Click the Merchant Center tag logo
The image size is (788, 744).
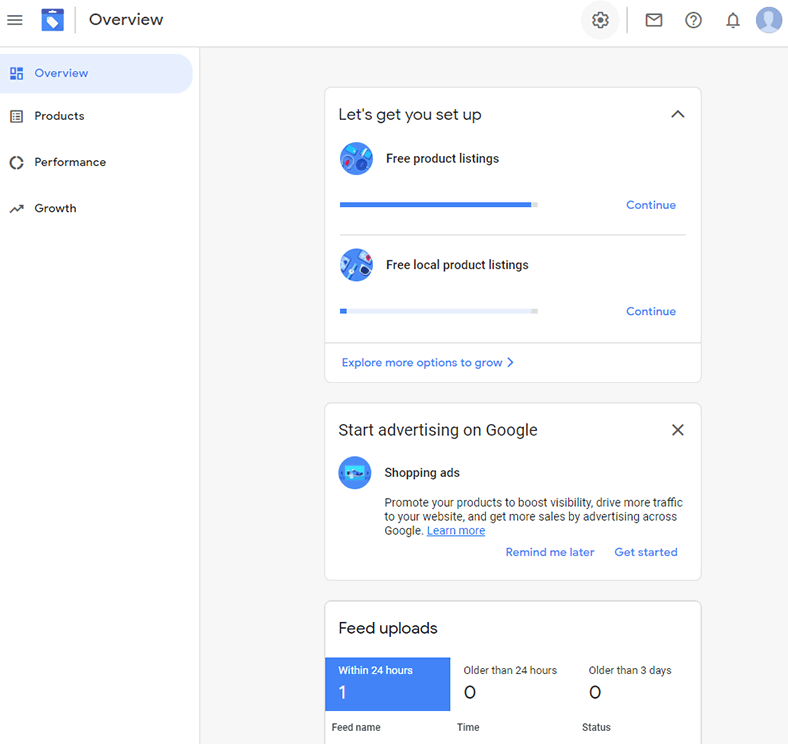(53, 20)
